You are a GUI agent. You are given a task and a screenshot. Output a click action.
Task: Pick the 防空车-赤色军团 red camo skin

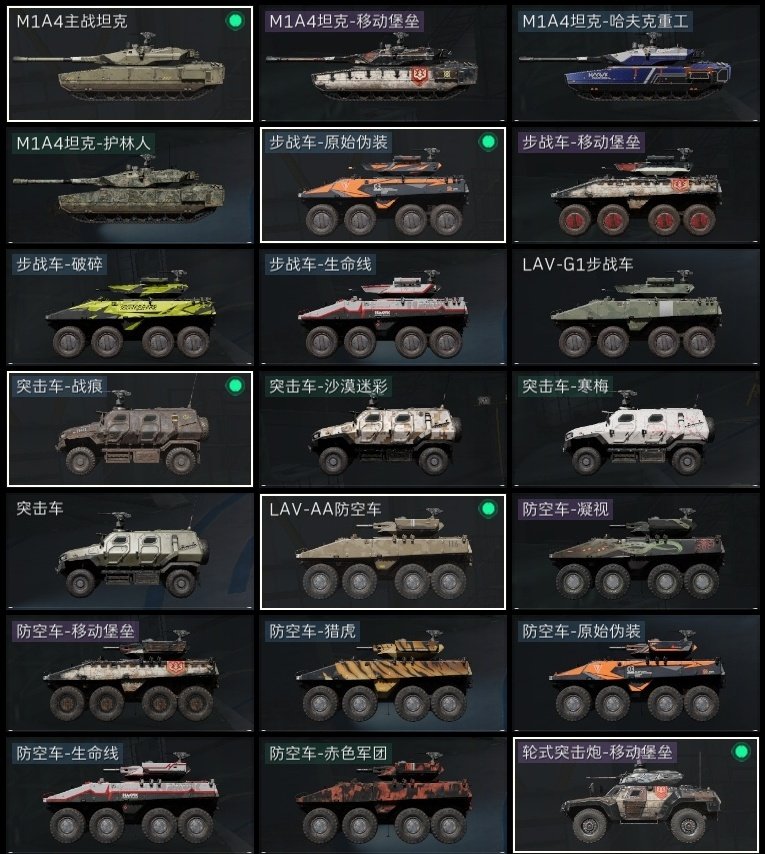pyautogui.click(x=383, y=795)
